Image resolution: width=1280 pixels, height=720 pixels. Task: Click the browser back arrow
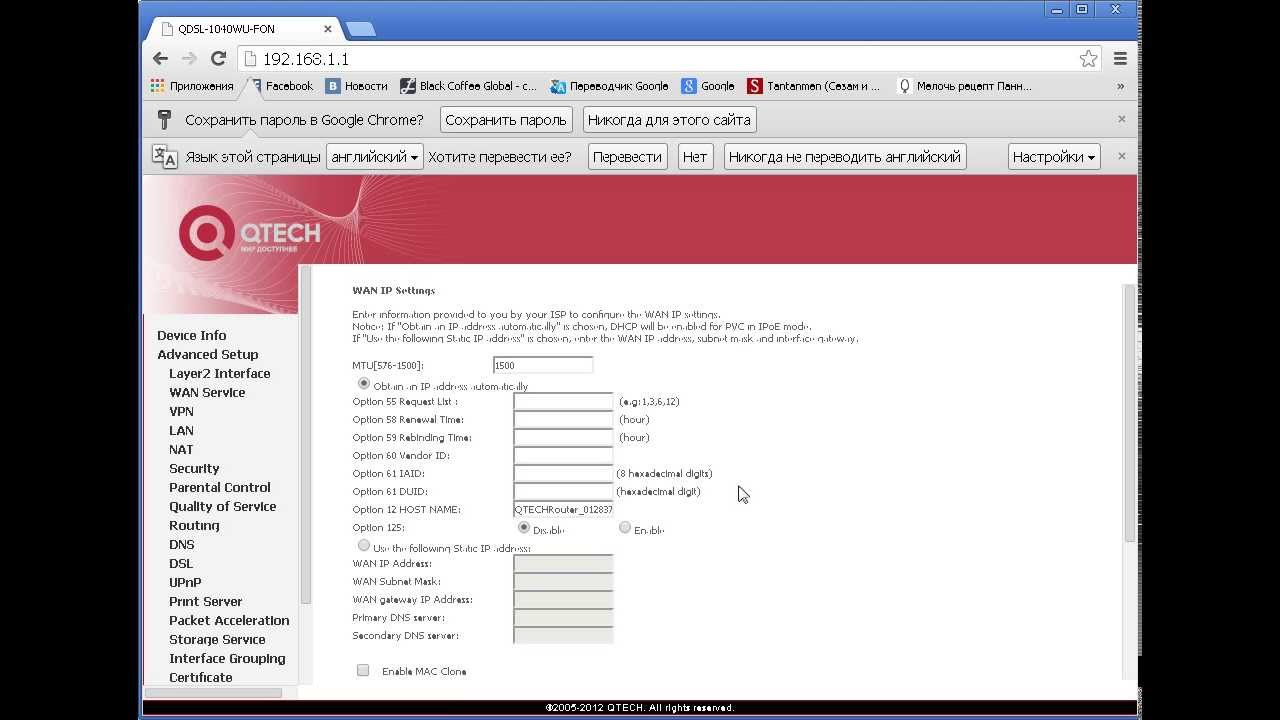[x=161, y=59]
